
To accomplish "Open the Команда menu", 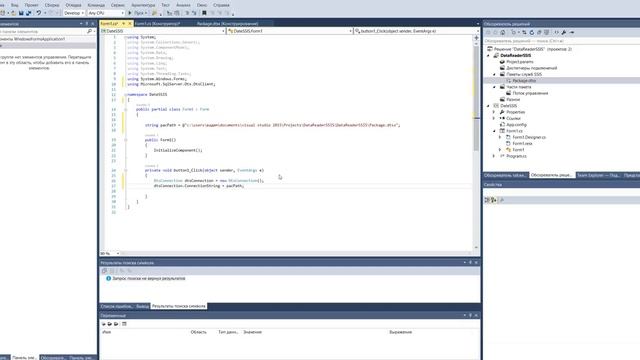I will 96,5.
